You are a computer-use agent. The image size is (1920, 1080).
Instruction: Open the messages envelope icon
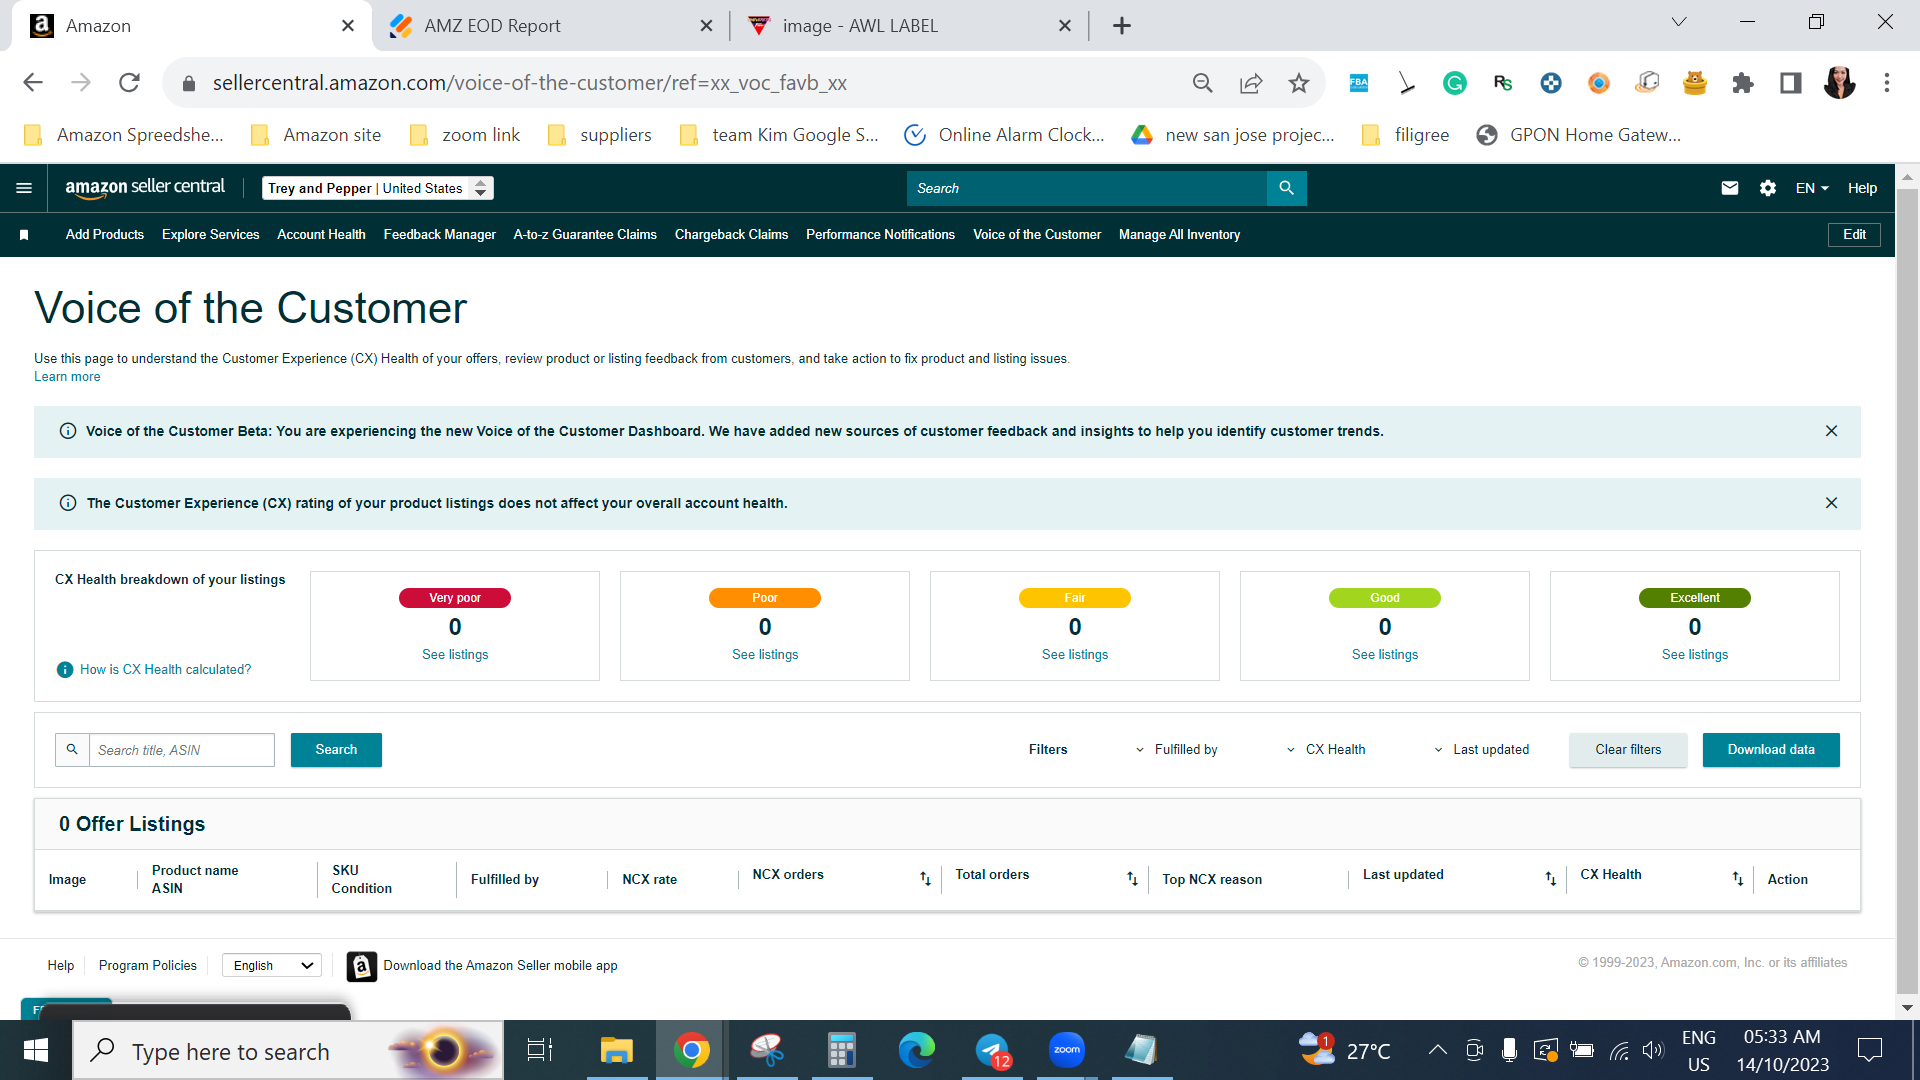(x=1729, y=188)
